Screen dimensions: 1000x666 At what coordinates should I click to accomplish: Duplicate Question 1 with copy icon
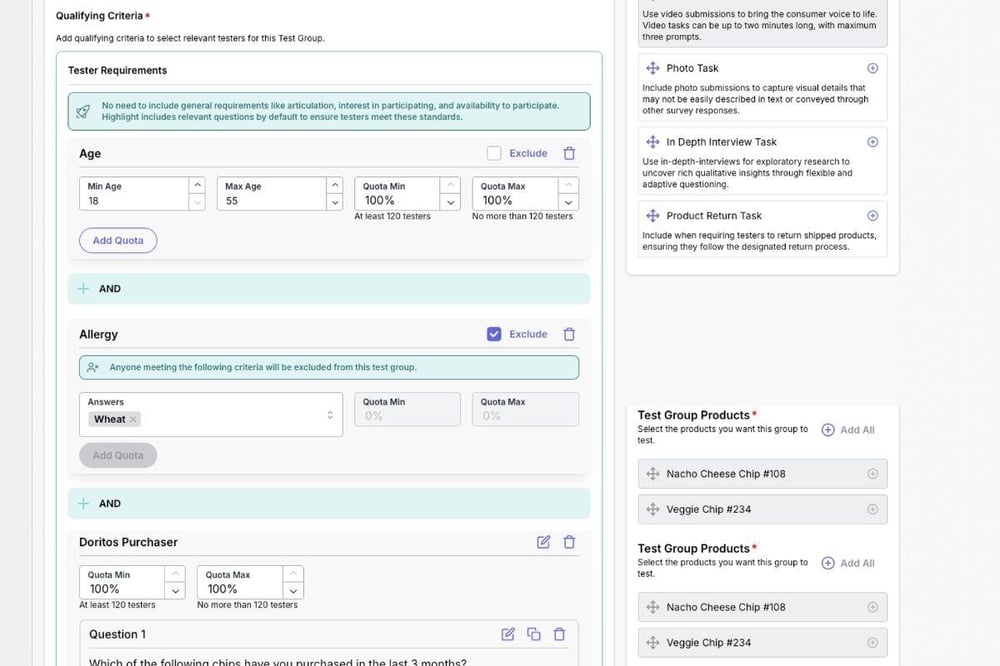coord(534,634)
